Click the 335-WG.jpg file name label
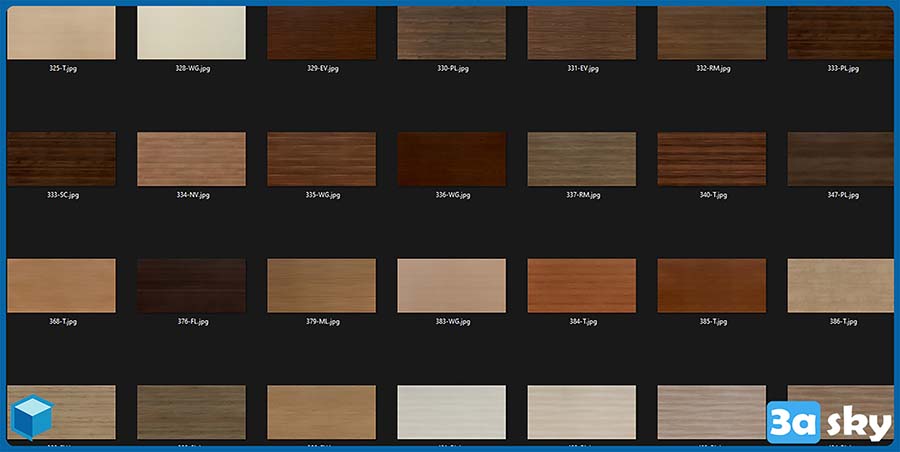 point(321,195)
